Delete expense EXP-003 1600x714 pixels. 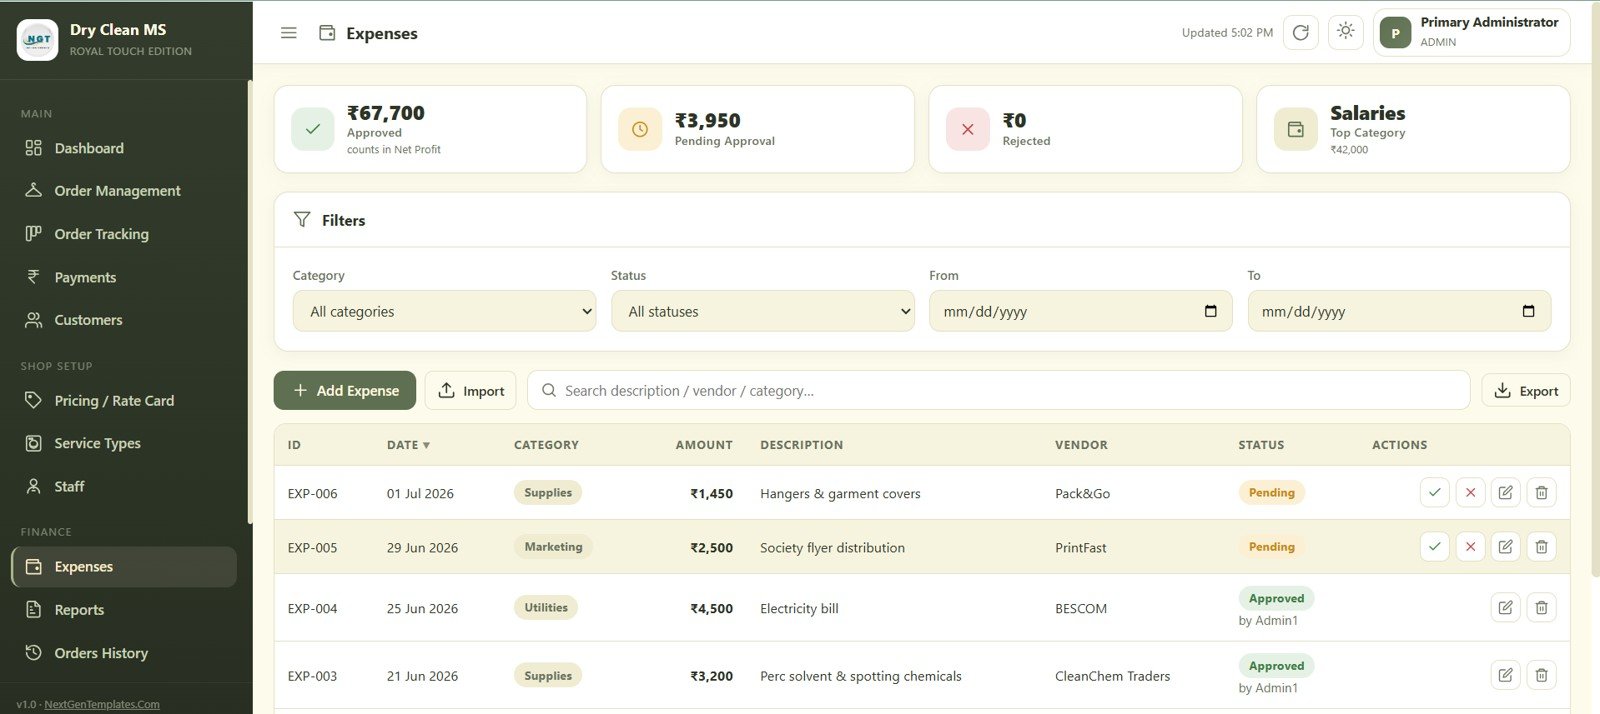[1542, 676]
